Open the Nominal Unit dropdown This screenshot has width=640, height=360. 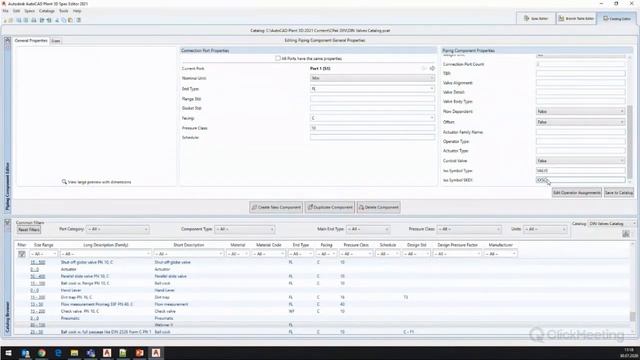click(372, 78)
